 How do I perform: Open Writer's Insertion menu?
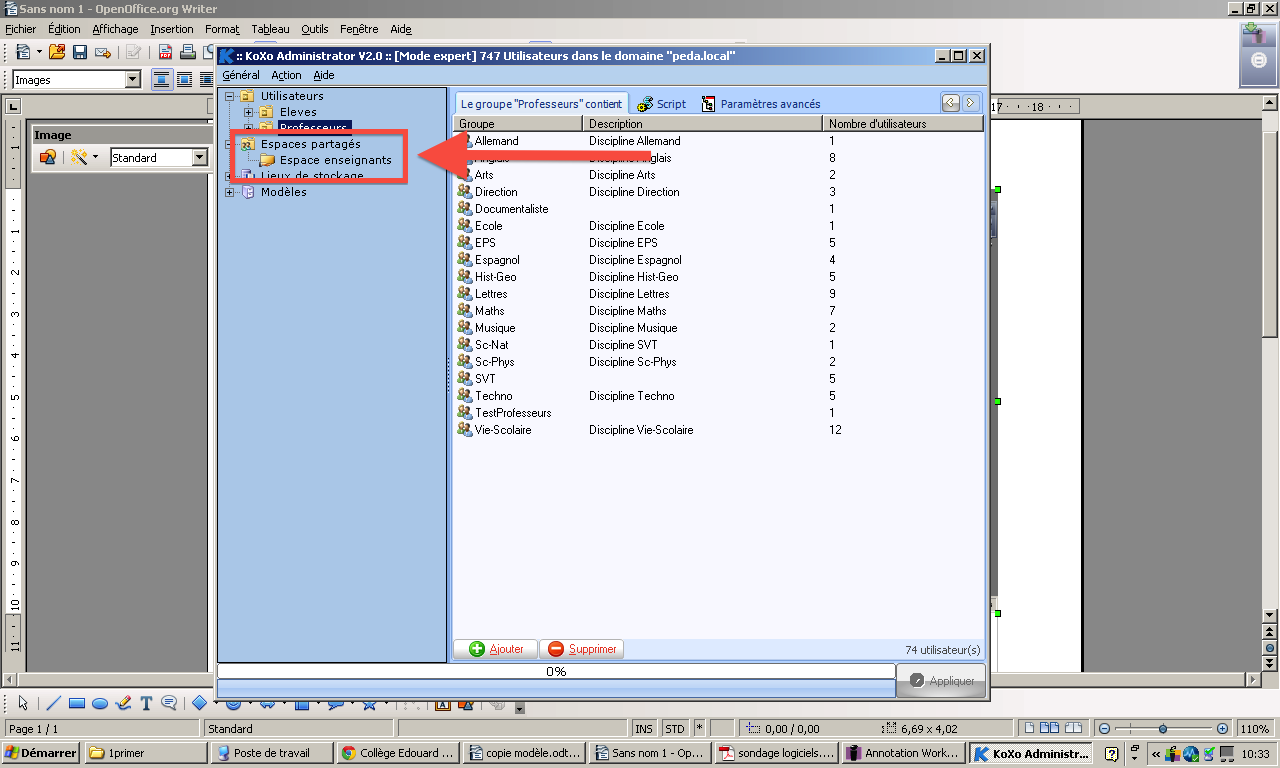pos(172,29)
